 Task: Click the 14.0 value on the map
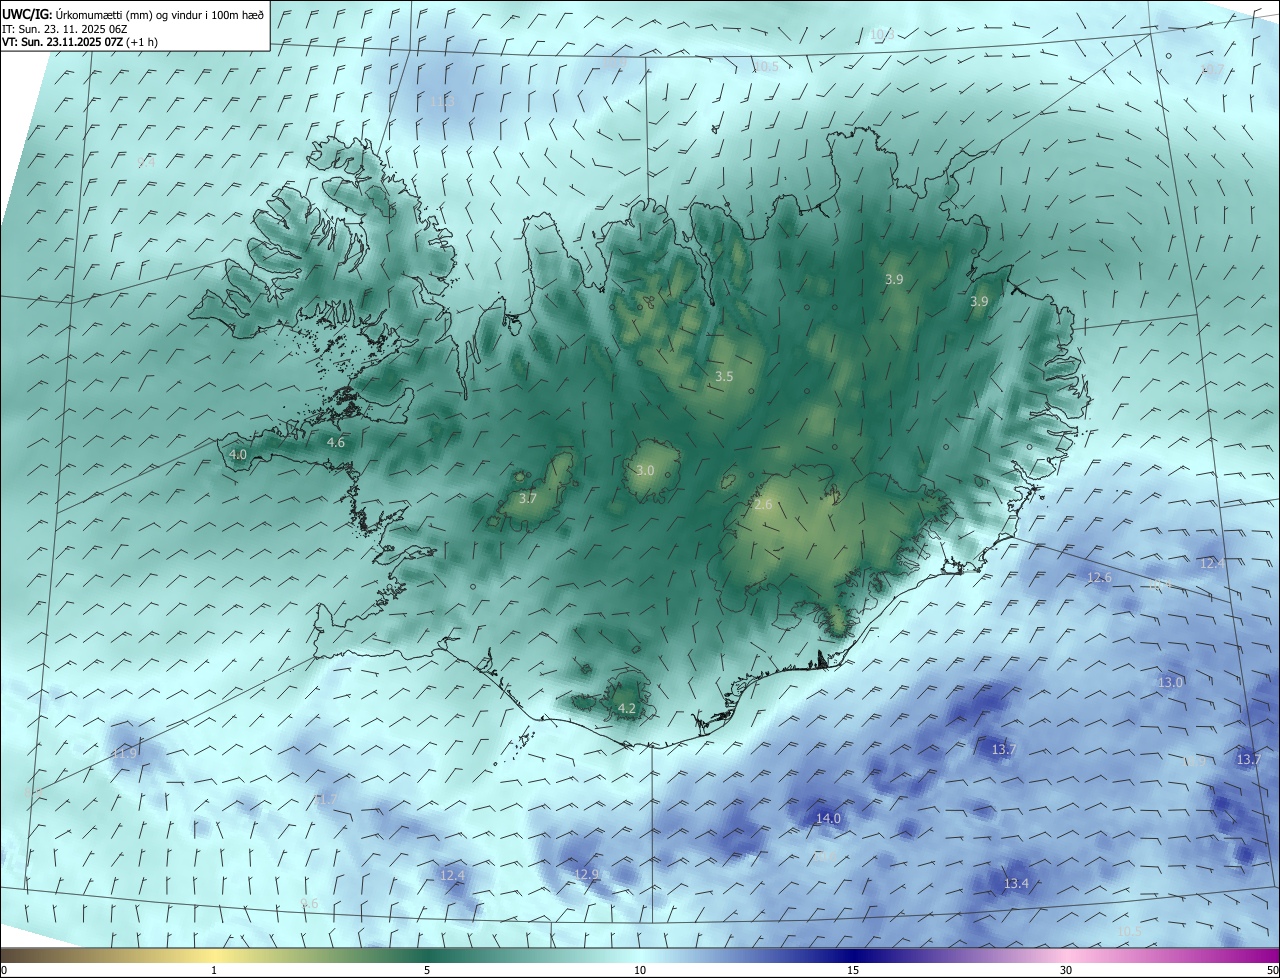[x=828, y=818]
